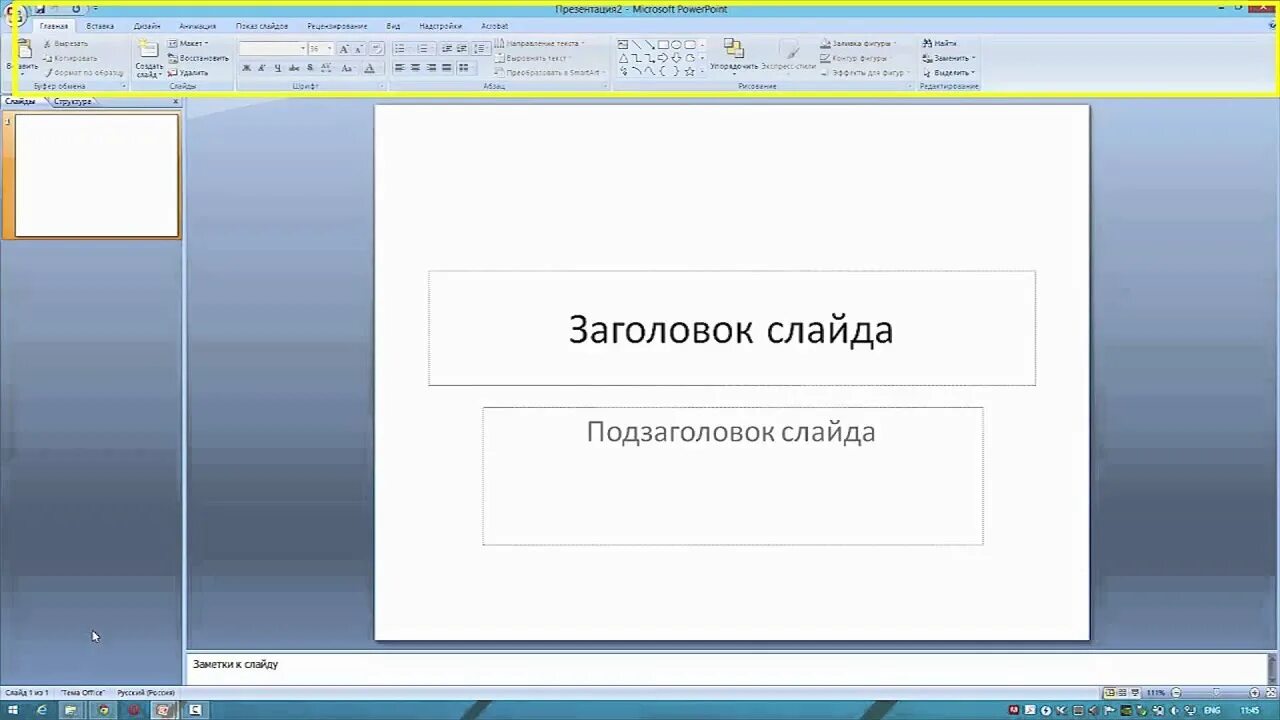Switch to the Структура pane tab
Viewport: 1280px width, 720px height.
(72, 102)
